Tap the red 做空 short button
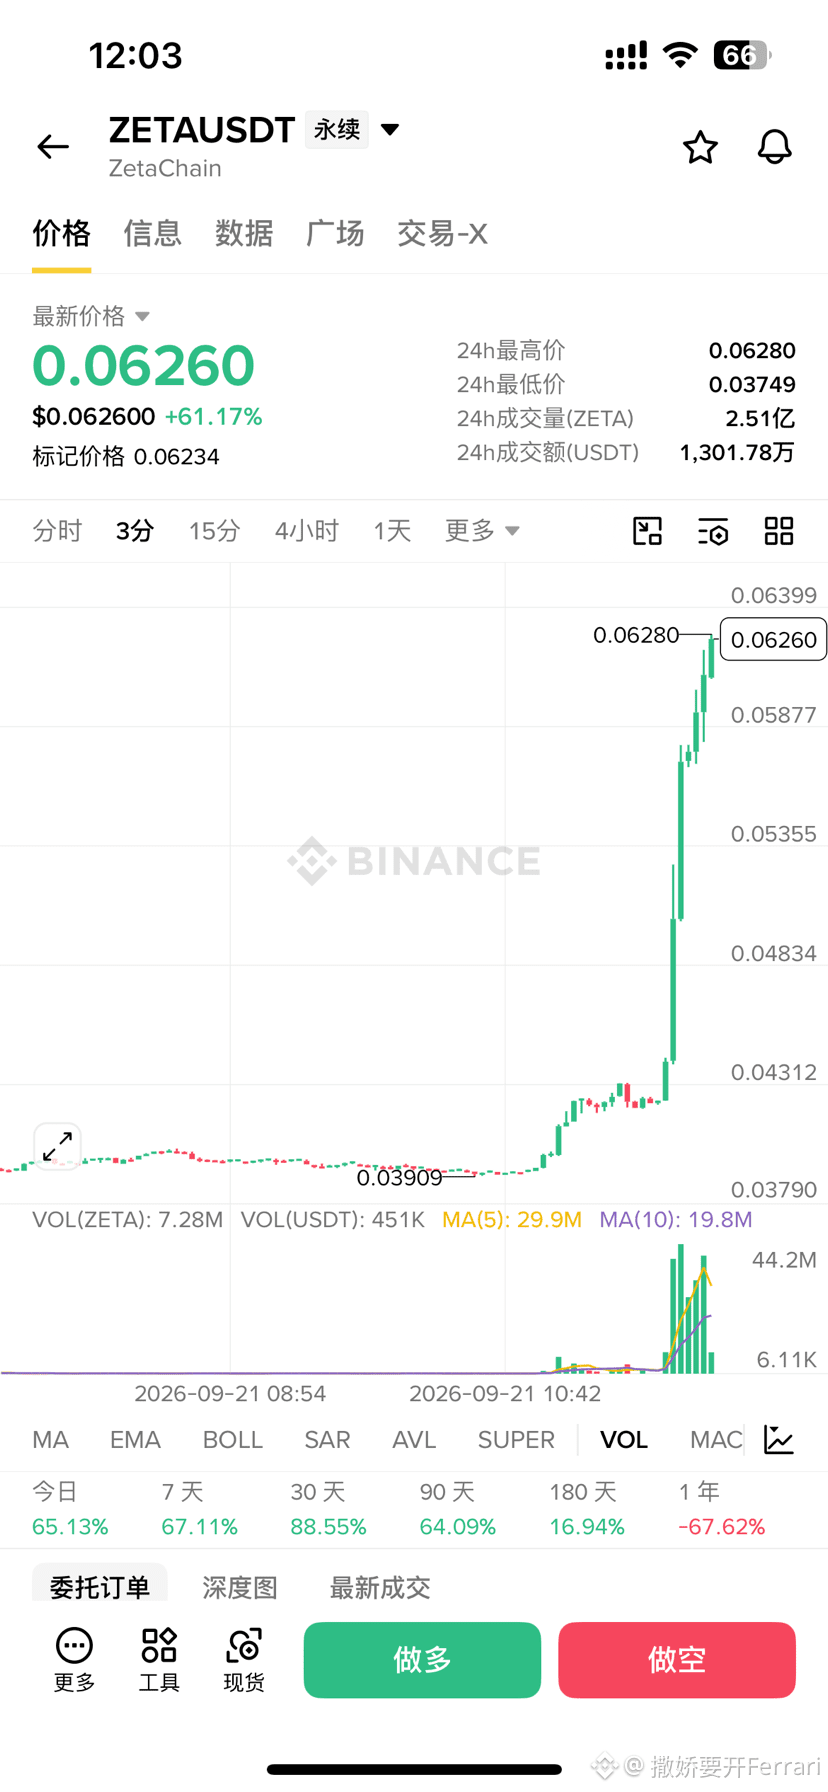828x1792 pixels. [677, 1660]
